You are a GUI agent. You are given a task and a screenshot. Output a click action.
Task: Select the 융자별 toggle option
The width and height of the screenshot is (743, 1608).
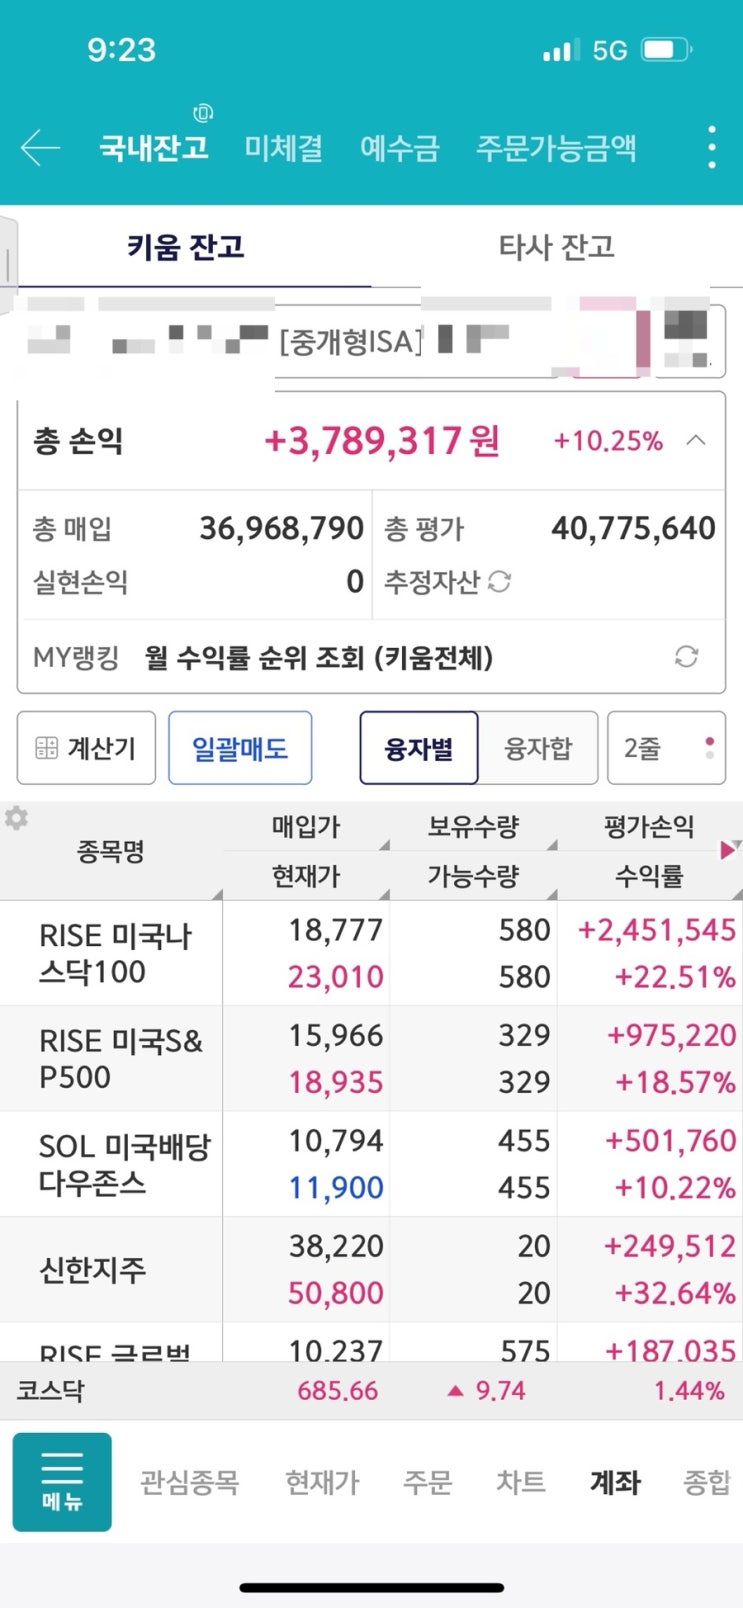point(418,748)
